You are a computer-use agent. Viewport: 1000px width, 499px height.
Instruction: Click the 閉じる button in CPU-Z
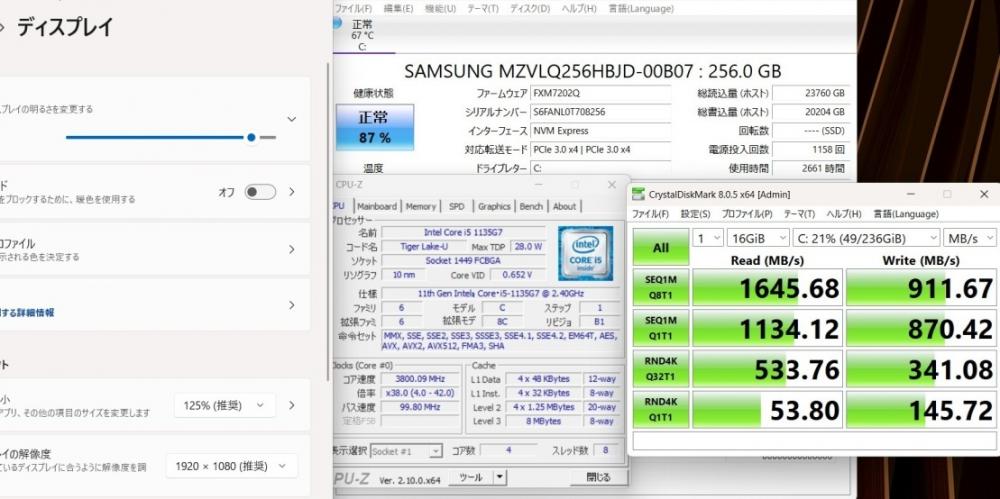click(x=598, y=477)
